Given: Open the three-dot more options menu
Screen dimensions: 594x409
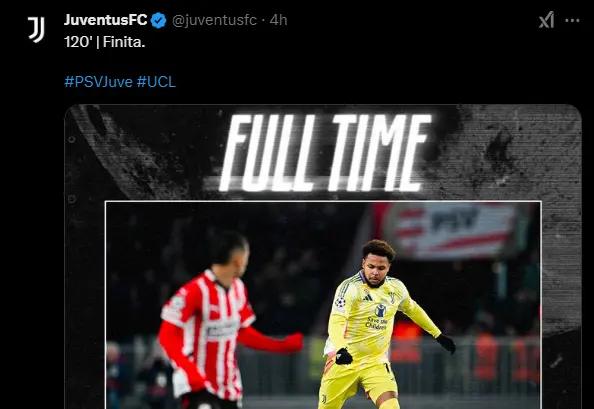Looking at the screenshot, I should click(572, 20).
